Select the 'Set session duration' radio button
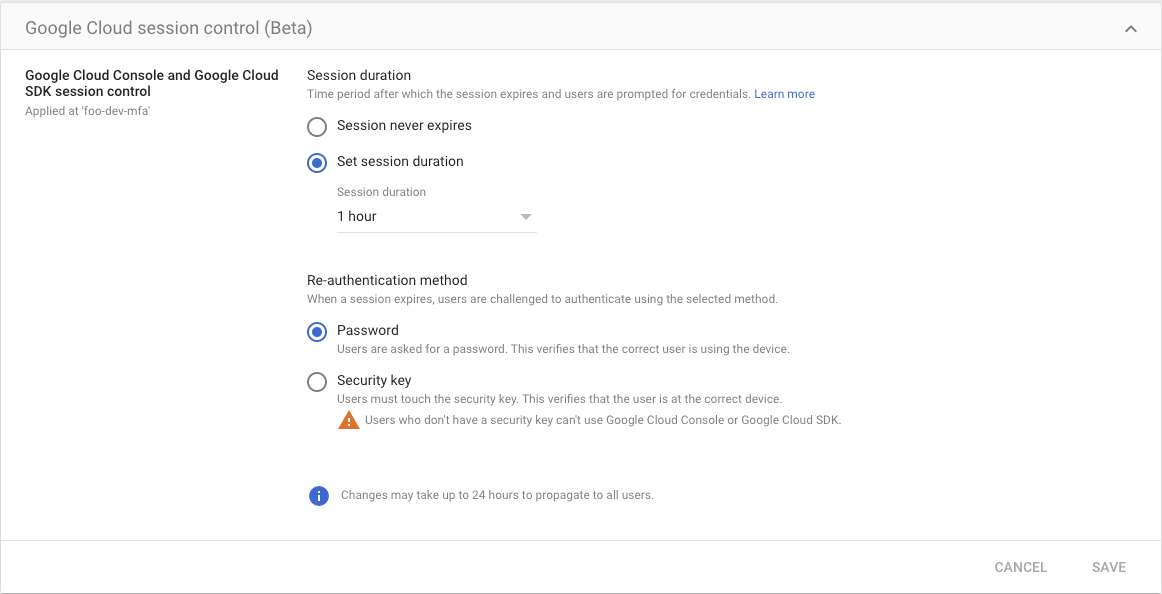The image size is (1162, 594). click(316, 162)
